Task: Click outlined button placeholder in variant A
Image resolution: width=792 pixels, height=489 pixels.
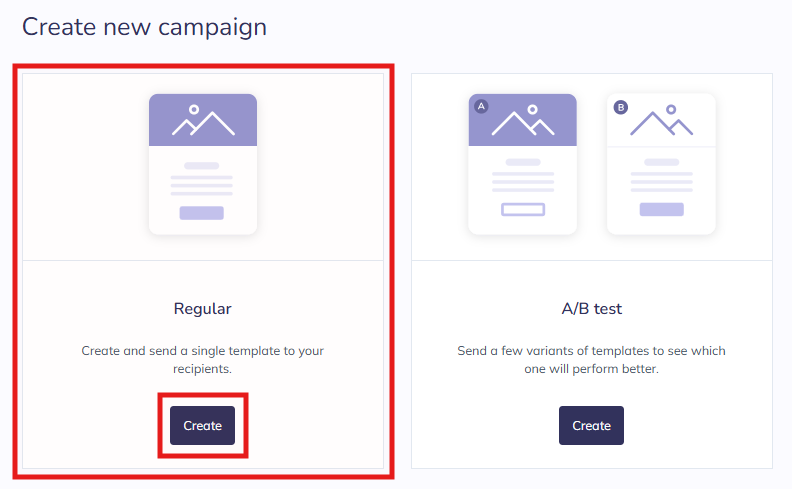Action: [523, 210]
